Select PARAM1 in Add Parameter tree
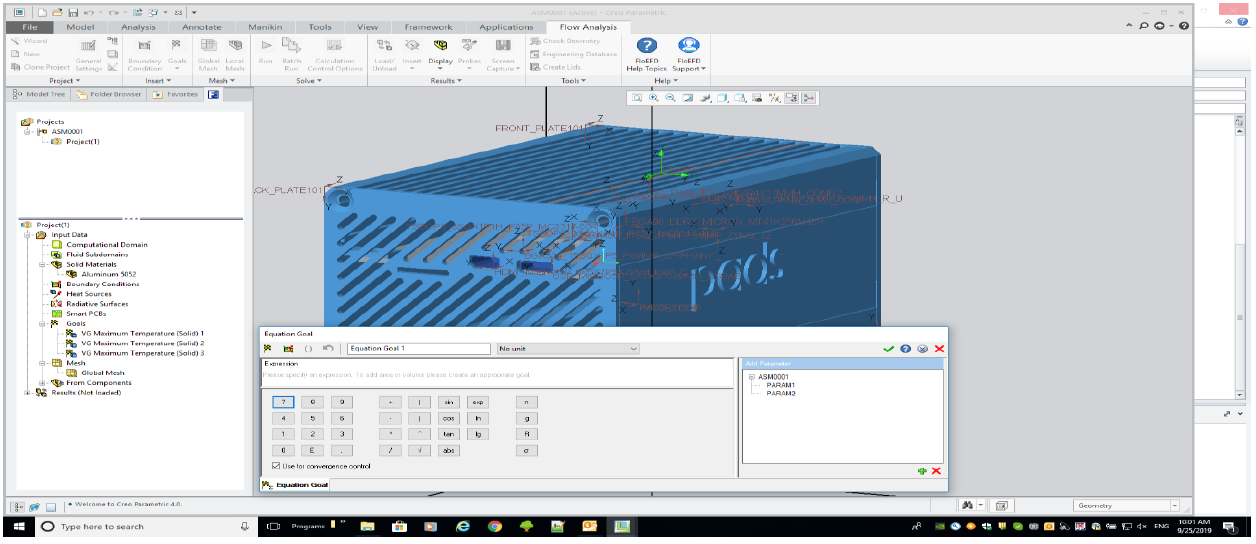 780,385
